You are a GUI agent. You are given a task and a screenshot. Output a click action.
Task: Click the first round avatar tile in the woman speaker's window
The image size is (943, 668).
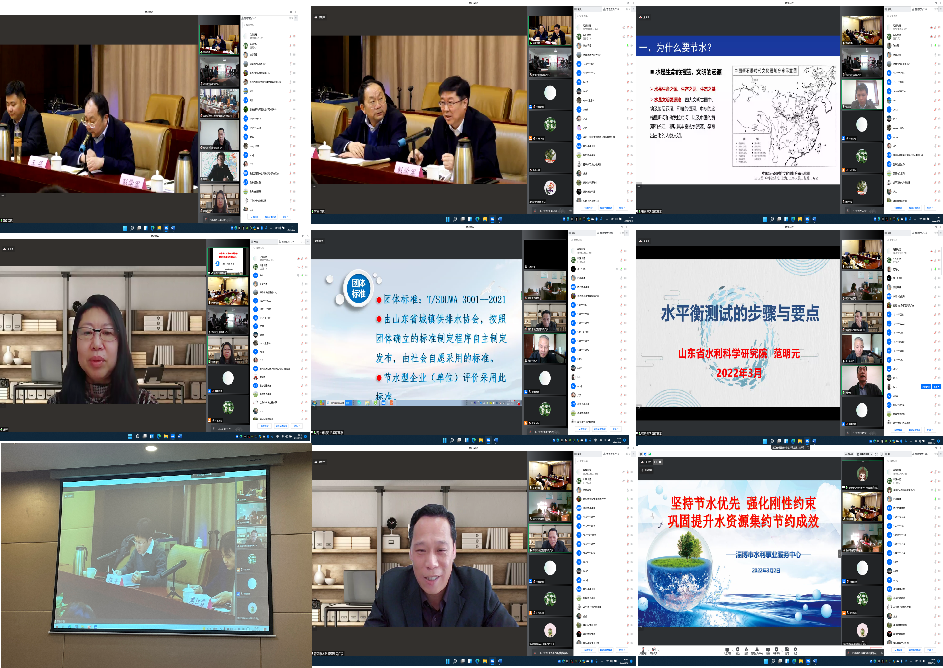click(228, 377)
